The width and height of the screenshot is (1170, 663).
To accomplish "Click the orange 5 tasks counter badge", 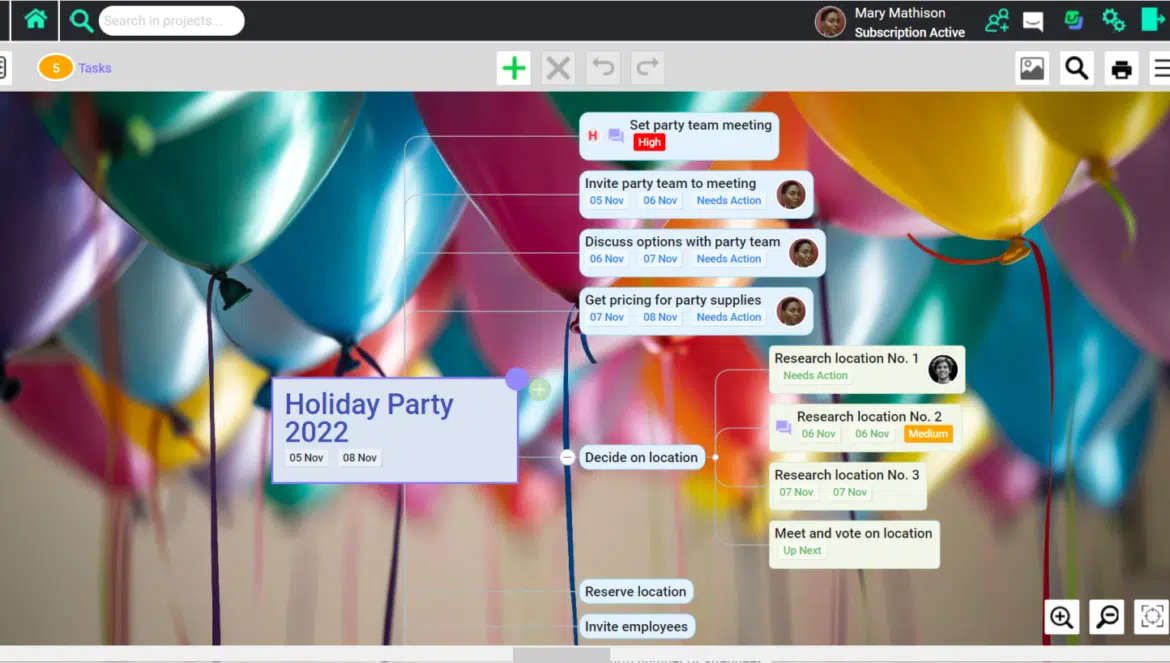I will point(56,68).
